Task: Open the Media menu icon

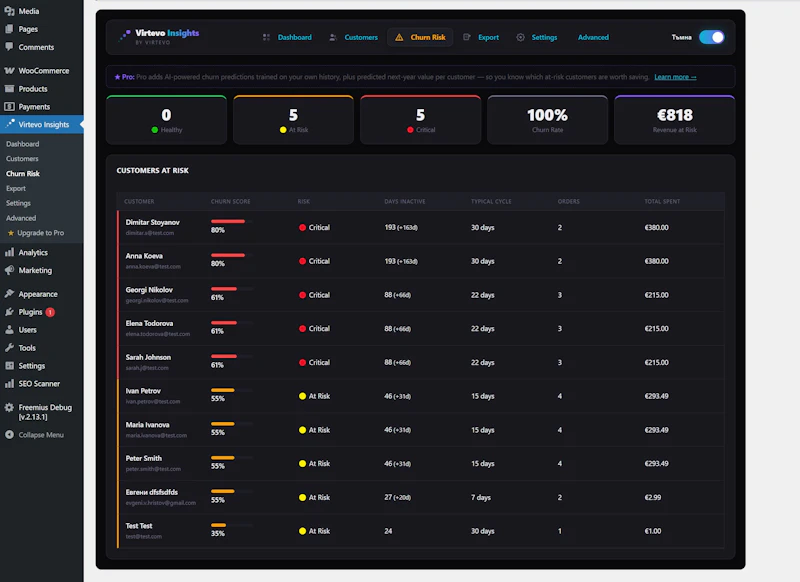Action: 9,11
